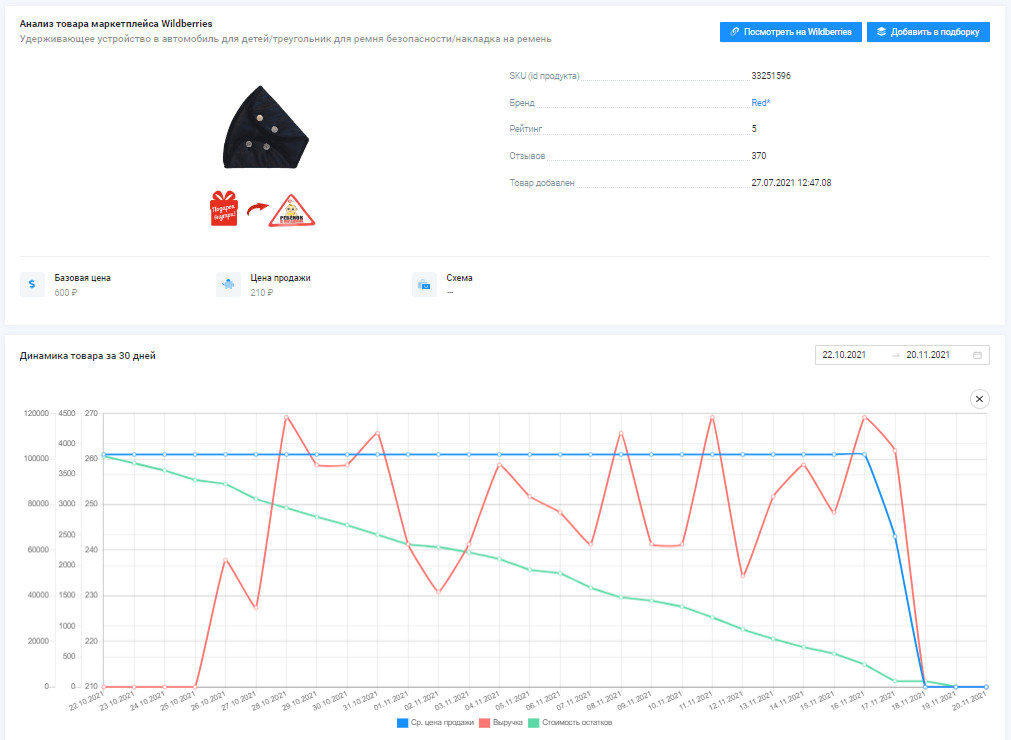Click the Динамика товара за 30 дней title

click(x=88, y=356)
